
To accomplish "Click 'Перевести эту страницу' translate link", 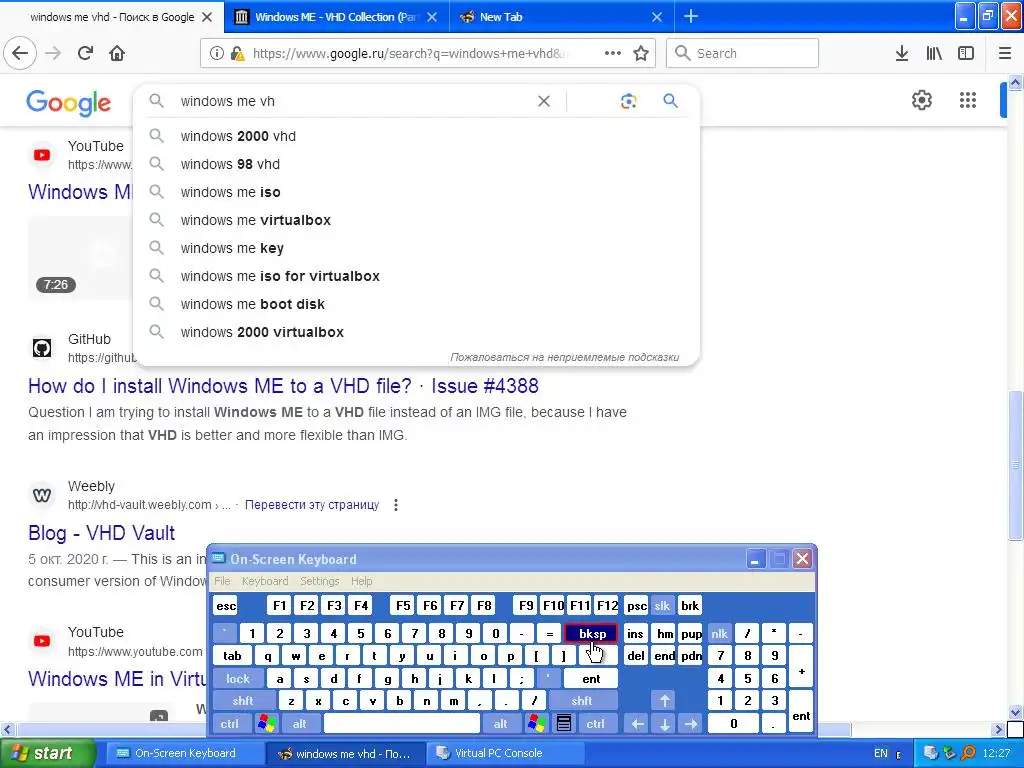I will 312,505.
